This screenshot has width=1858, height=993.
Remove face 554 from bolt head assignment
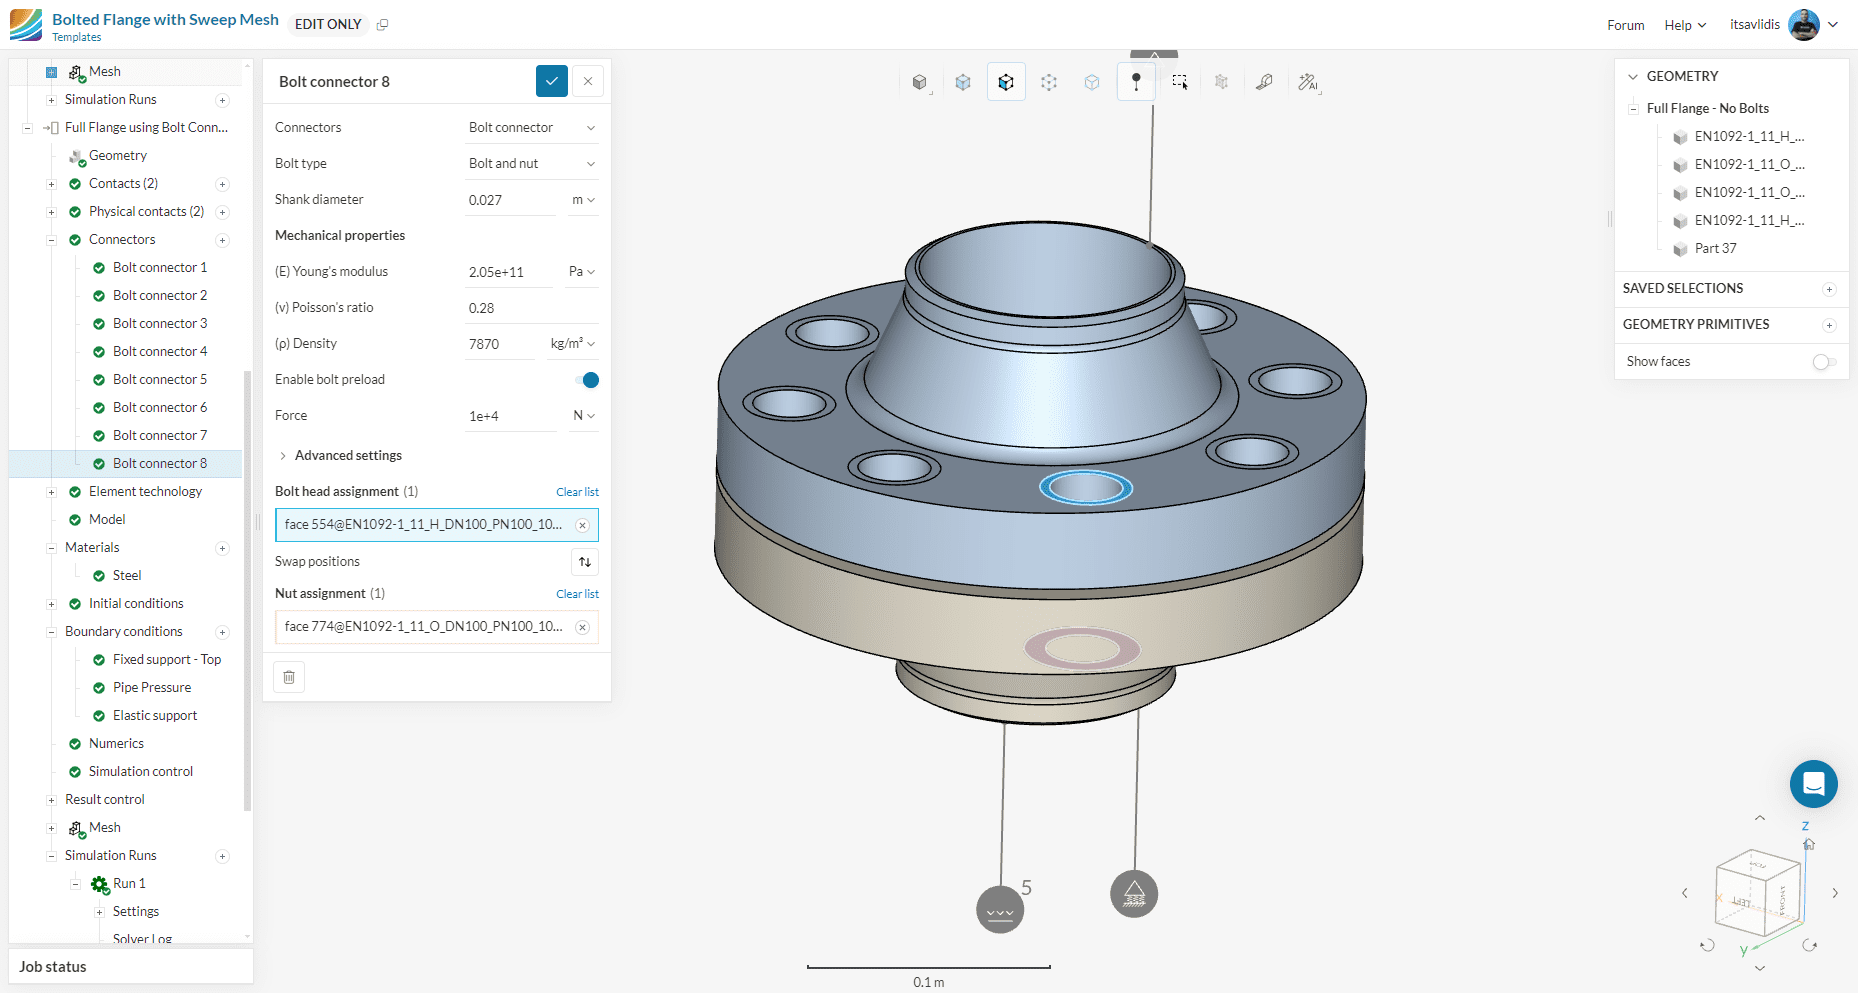tap(582, 525)
